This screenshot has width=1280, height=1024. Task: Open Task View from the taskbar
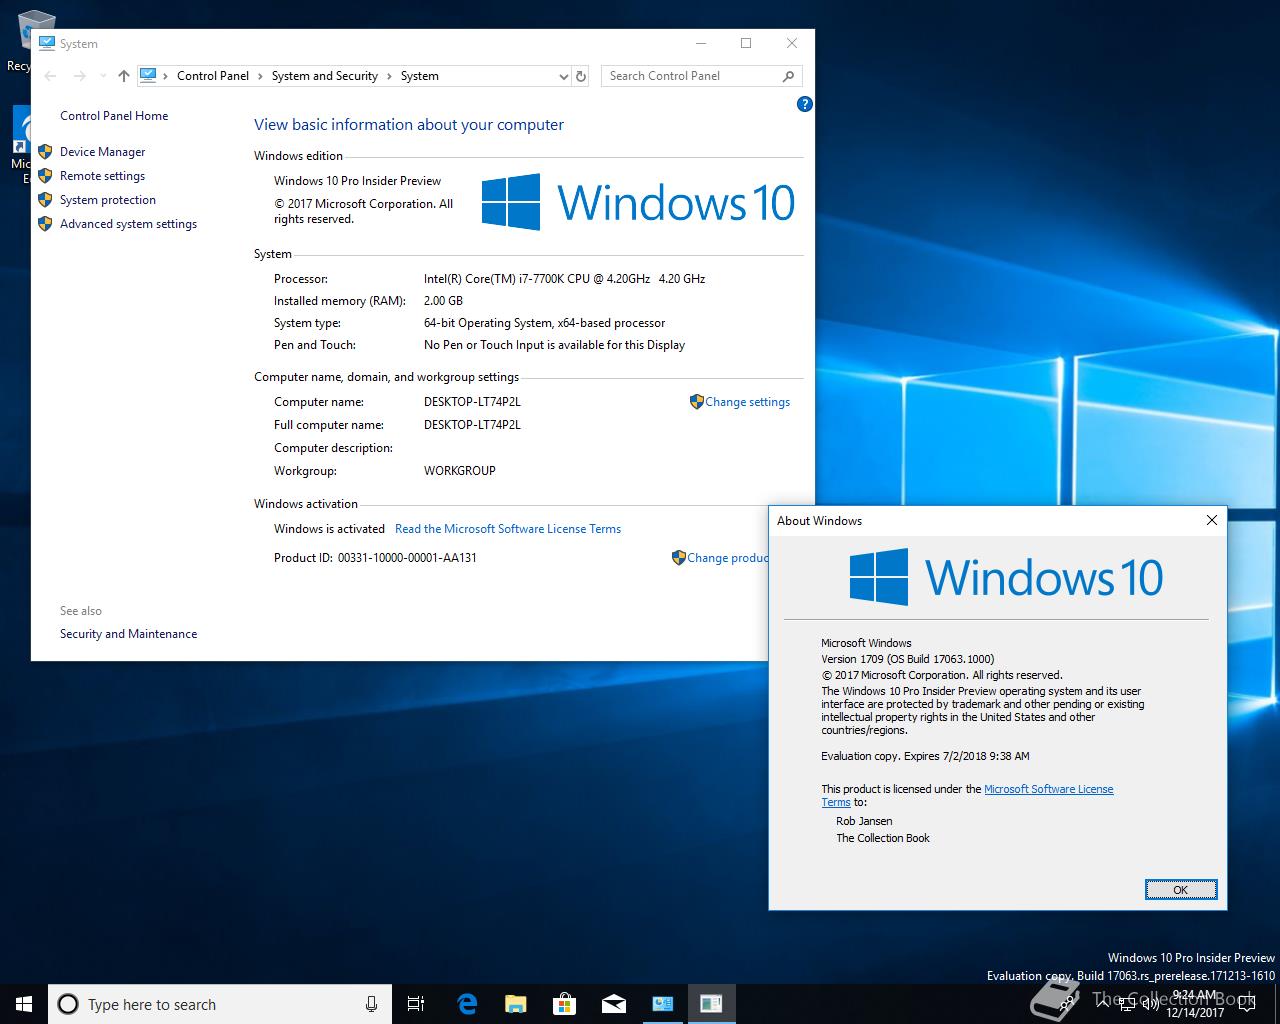click(x=416, y=1004)
